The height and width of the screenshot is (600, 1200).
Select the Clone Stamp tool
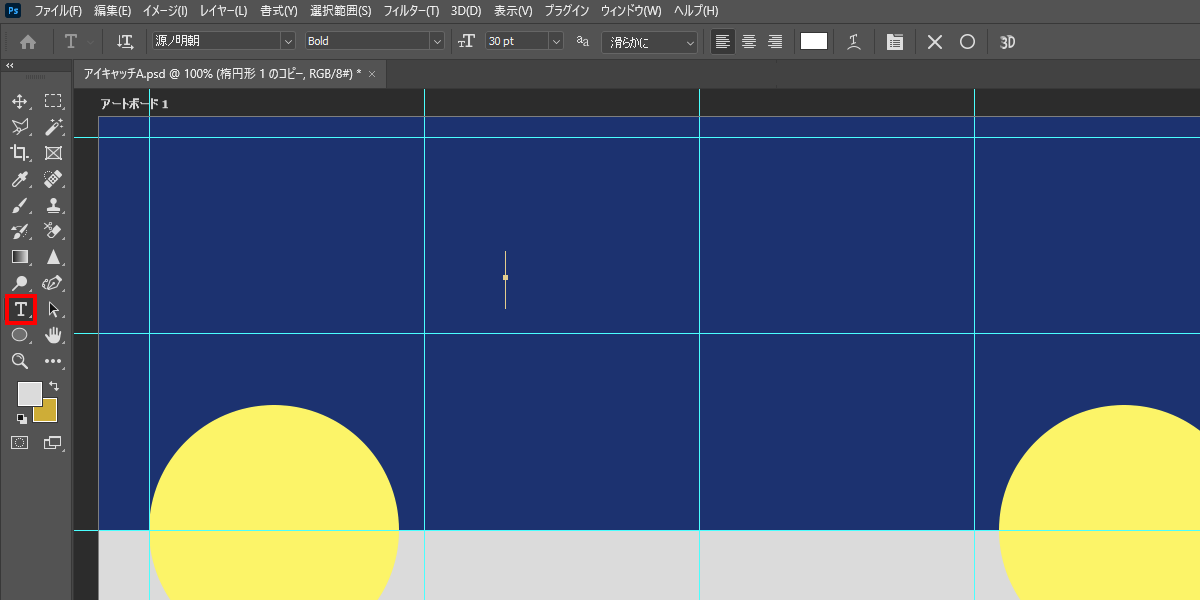[53, 205]
